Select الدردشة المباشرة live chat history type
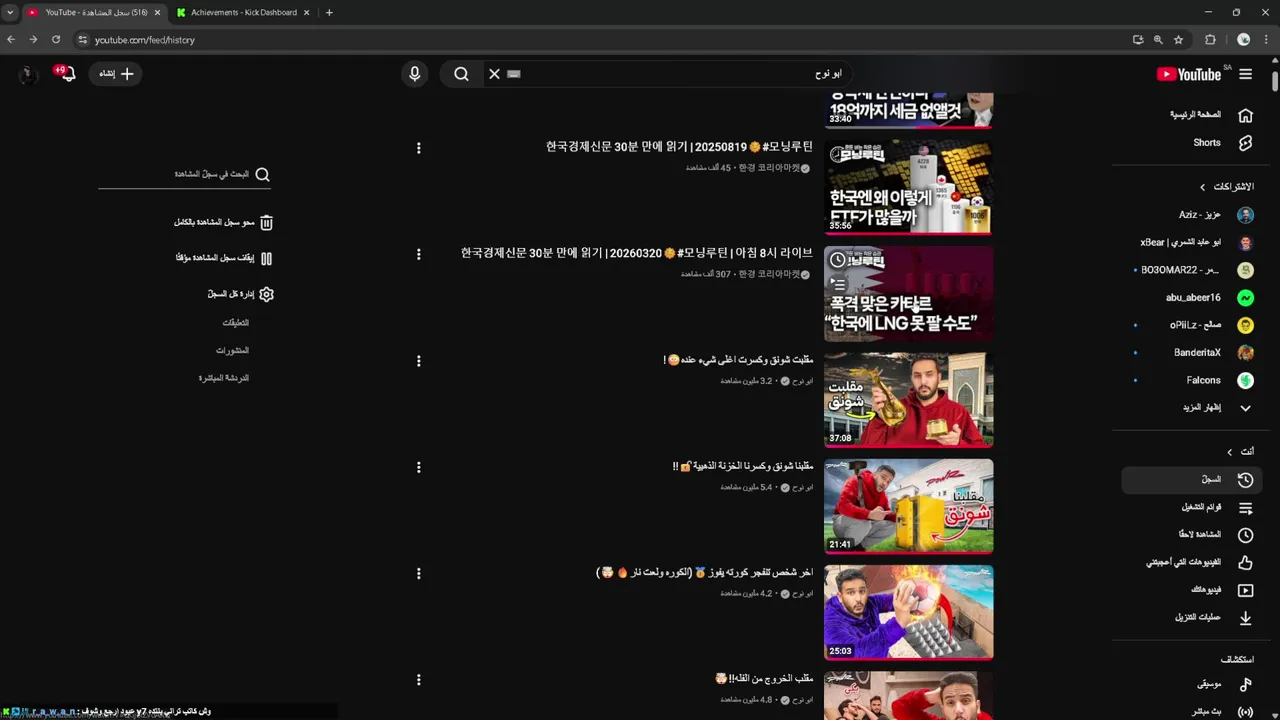Image resolution: width=1280 pixels, height=720 pixels. tap(224, 378)
